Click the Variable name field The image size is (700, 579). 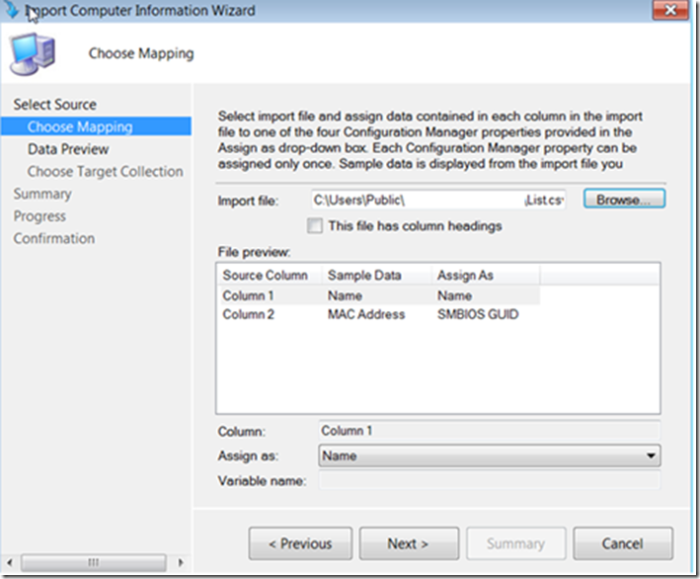tap(490, 481)
